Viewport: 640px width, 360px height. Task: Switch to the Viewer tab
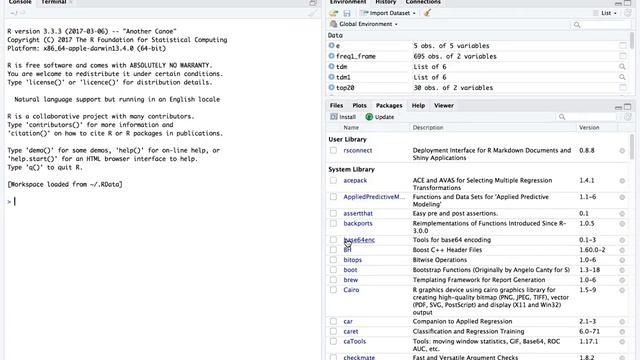[444, 105]
